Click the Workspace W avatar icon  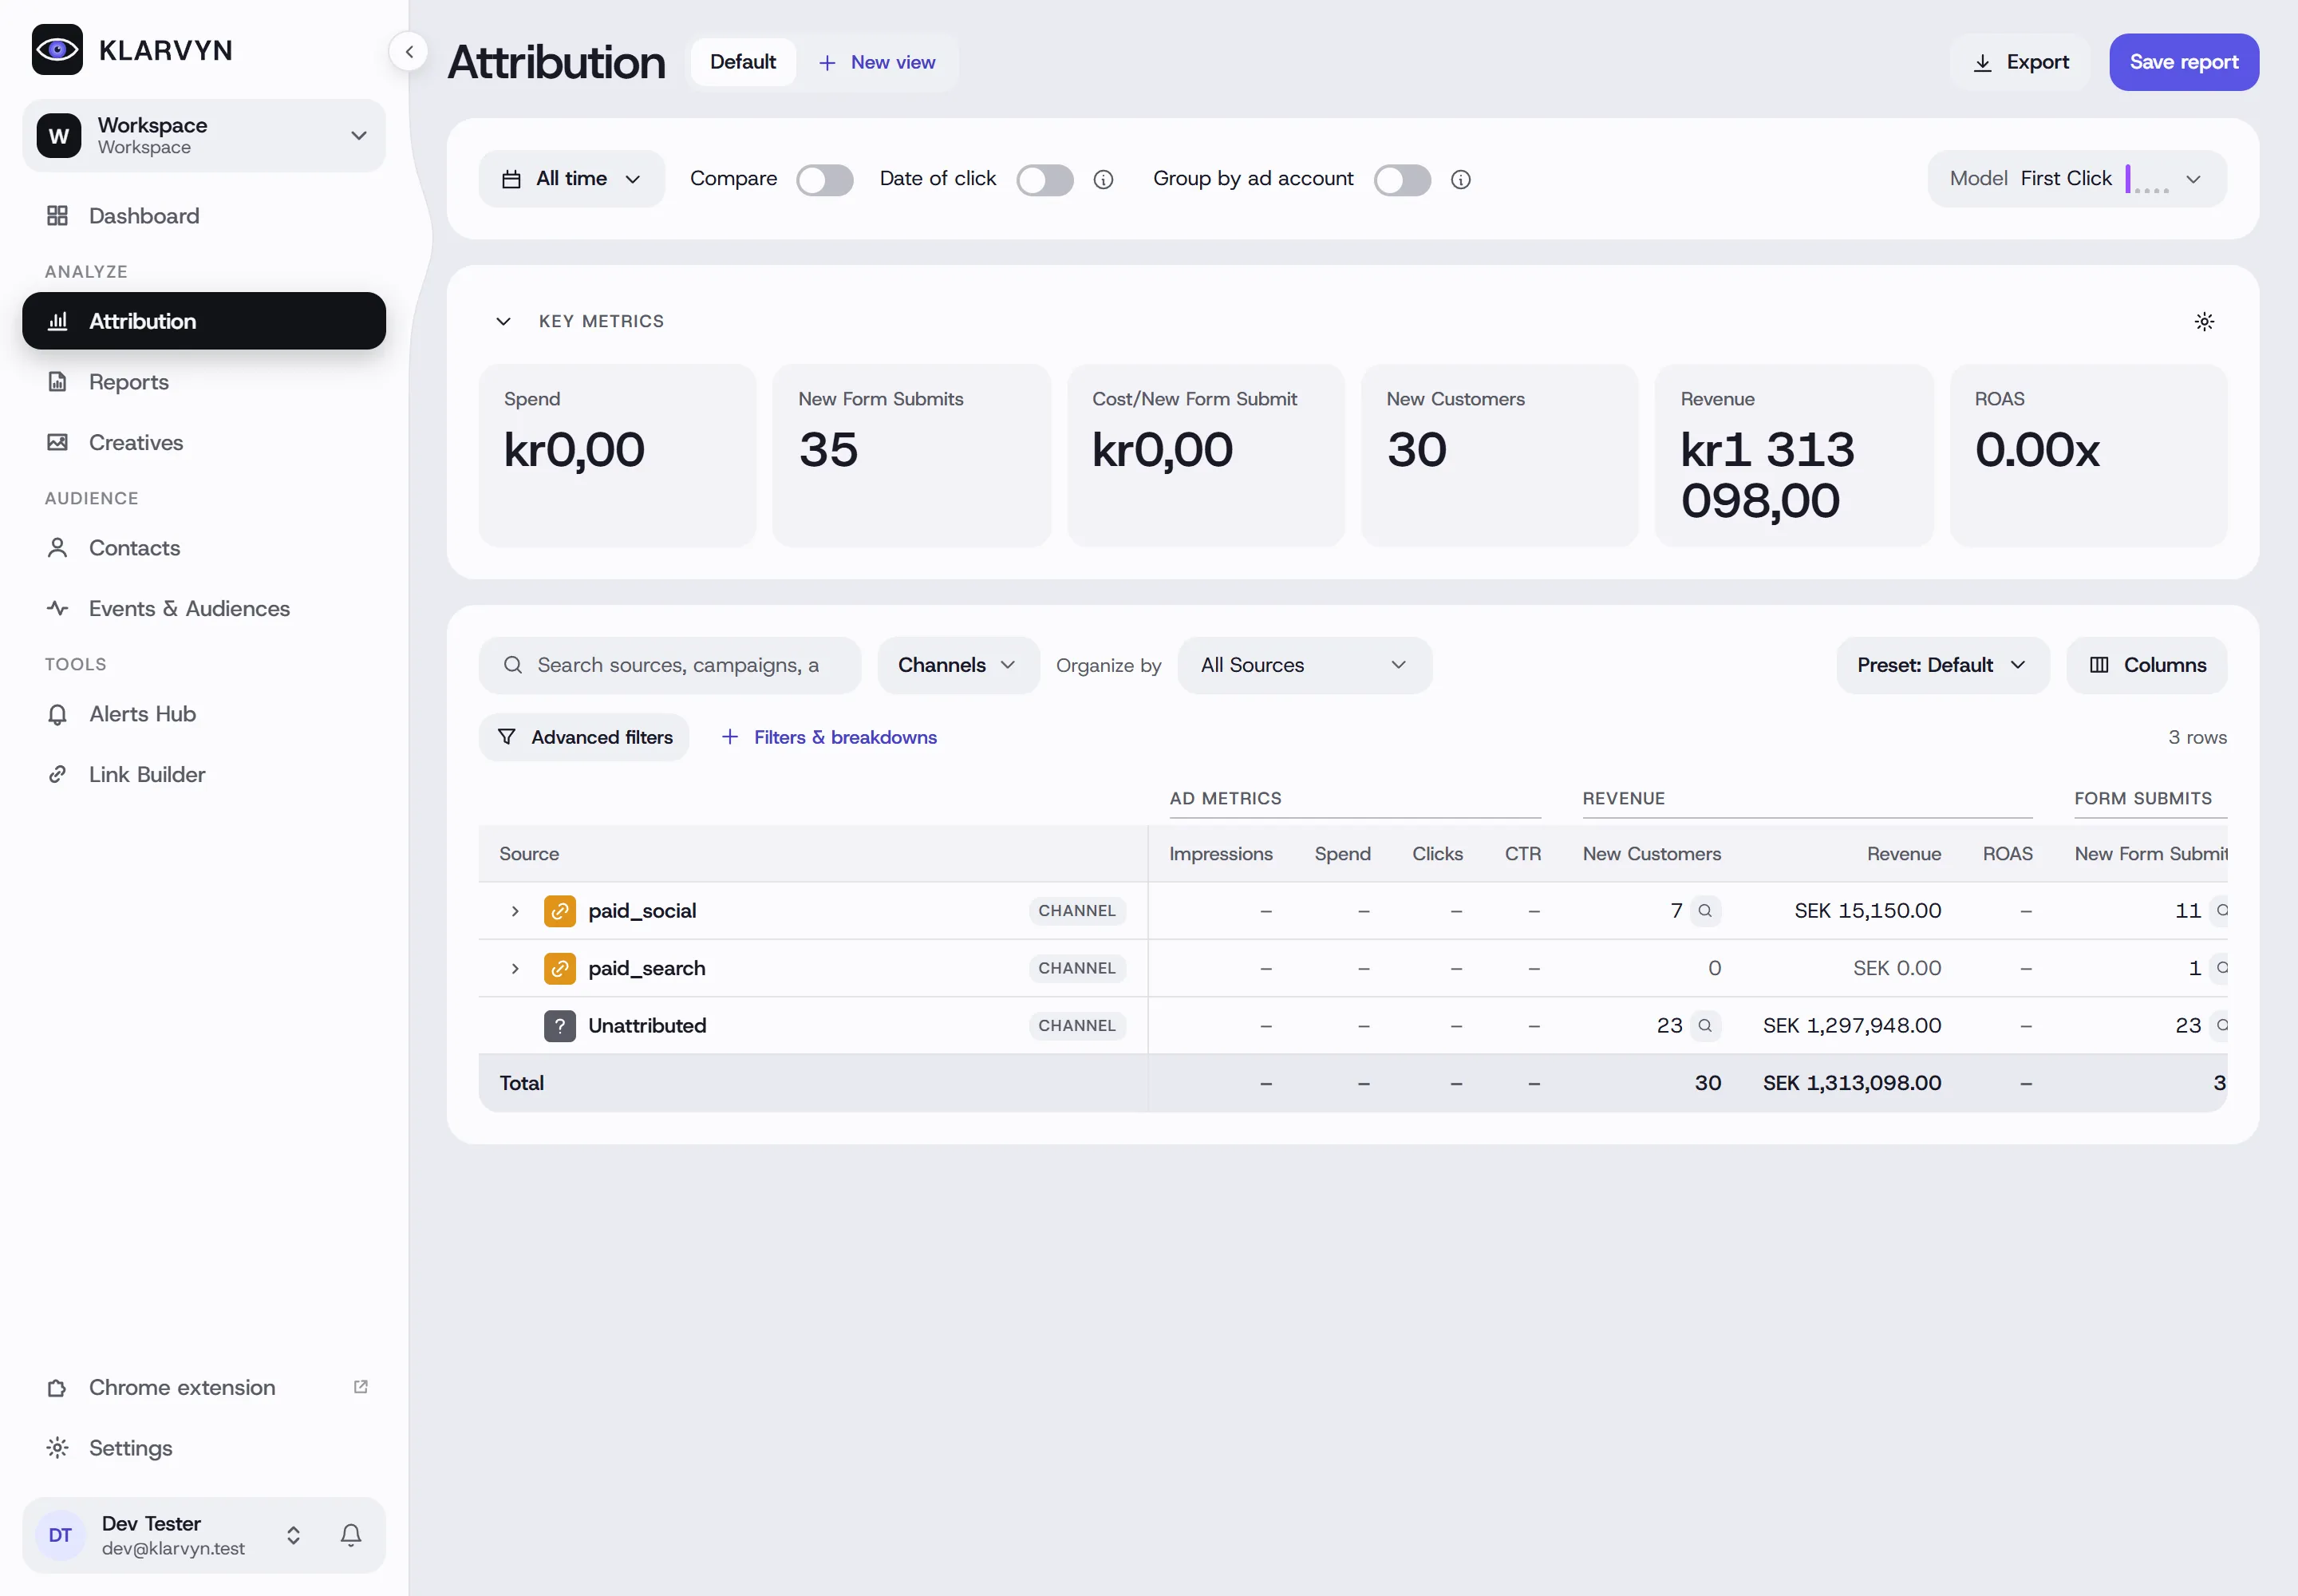coord(59,136)
